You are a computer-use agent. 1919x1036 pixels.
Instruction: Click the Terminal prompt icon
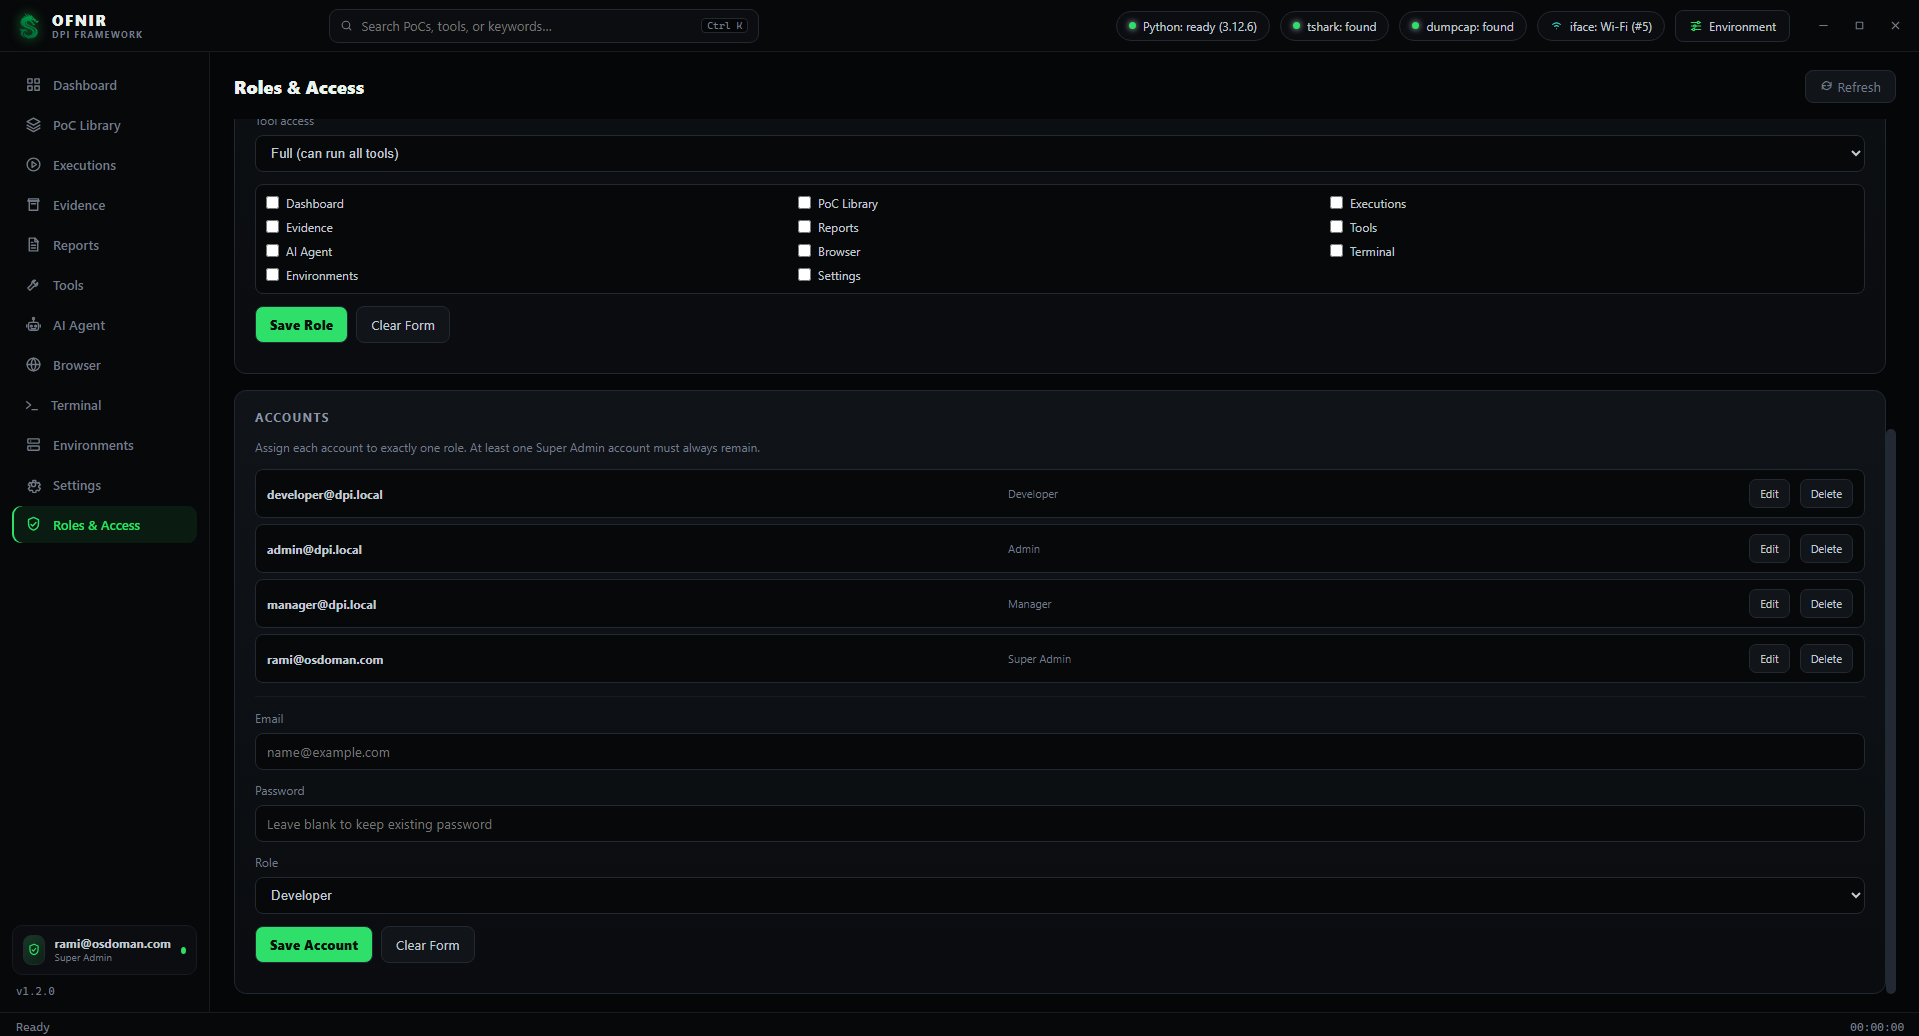tap(32, 405)
